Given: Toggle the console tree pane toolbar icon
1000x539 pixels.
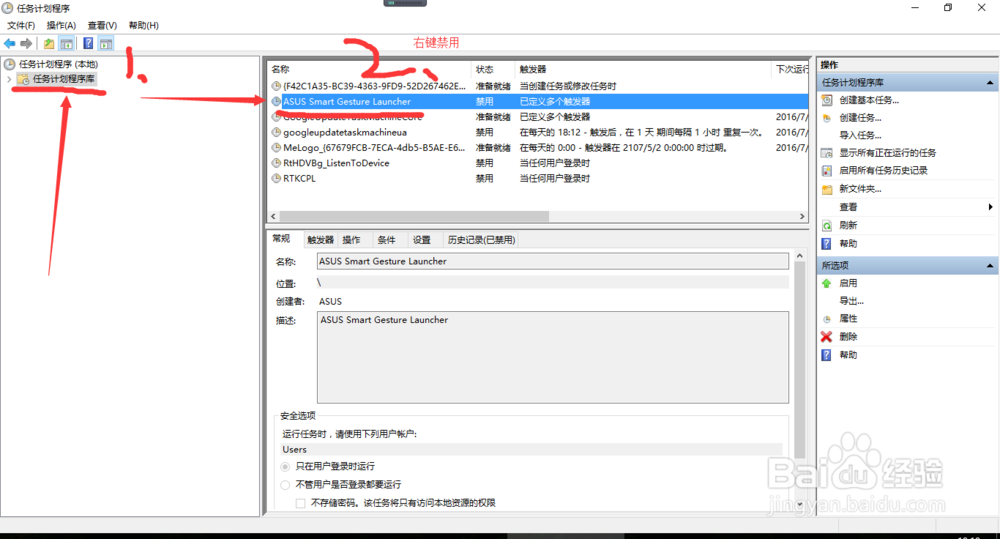Looking at the screenshot, I should point(66,43).
